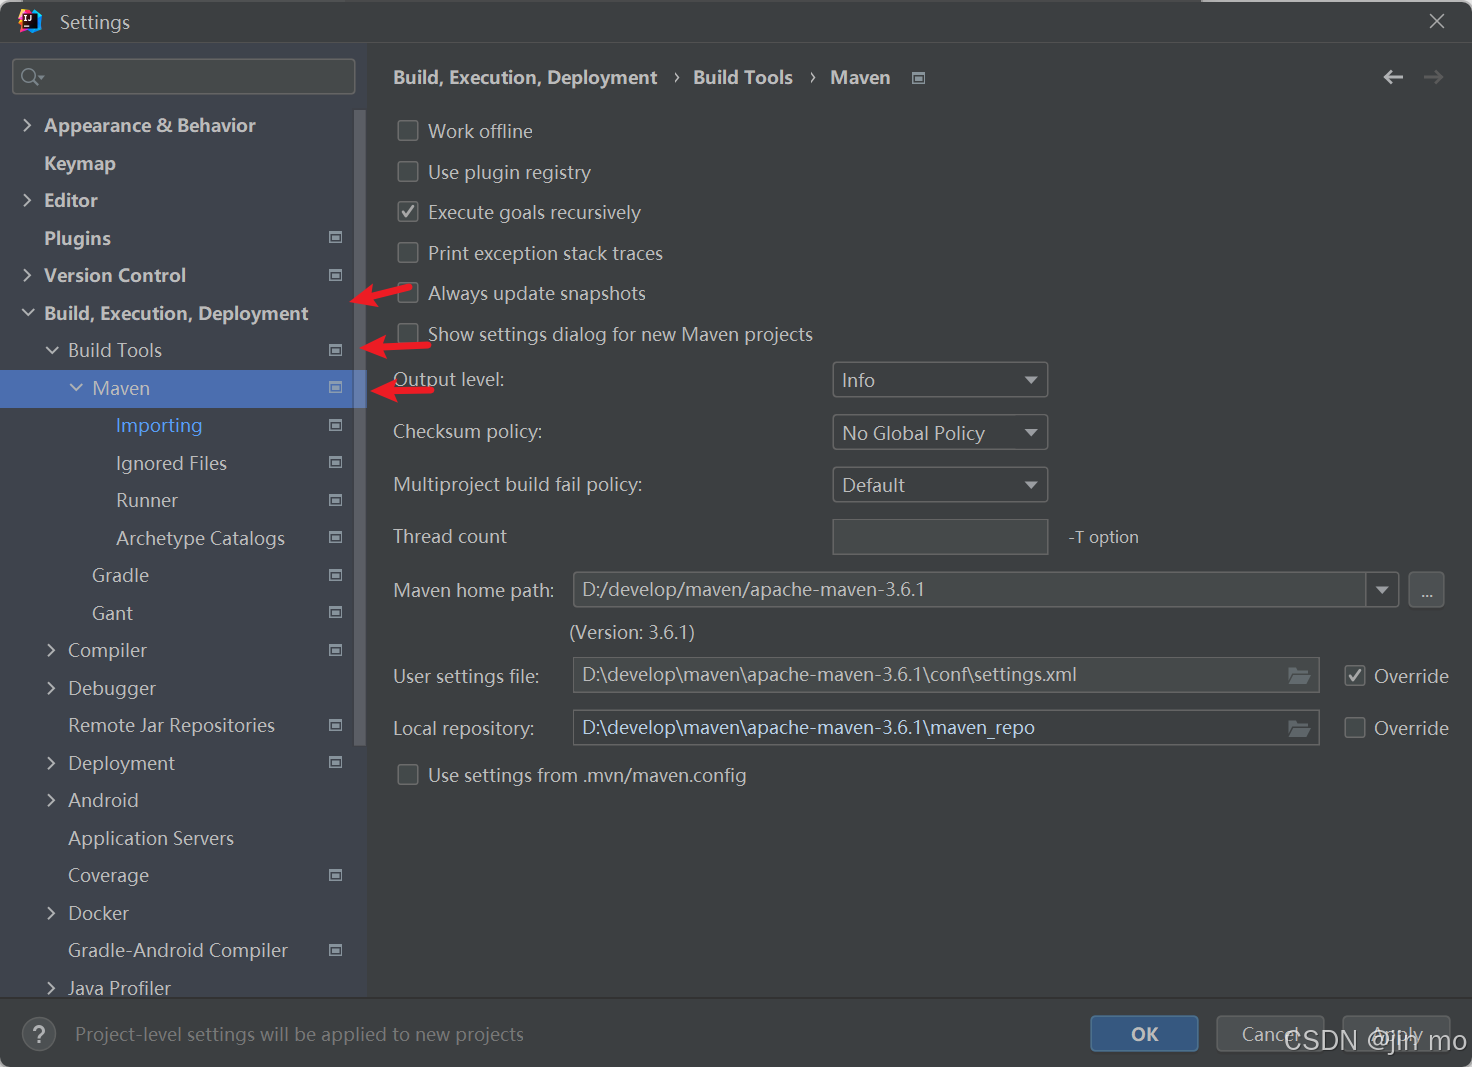The height and width of the screenshot is (1067, 1472).
Task: Check the Always update snapshots checkbox
Action: (408, 293)
